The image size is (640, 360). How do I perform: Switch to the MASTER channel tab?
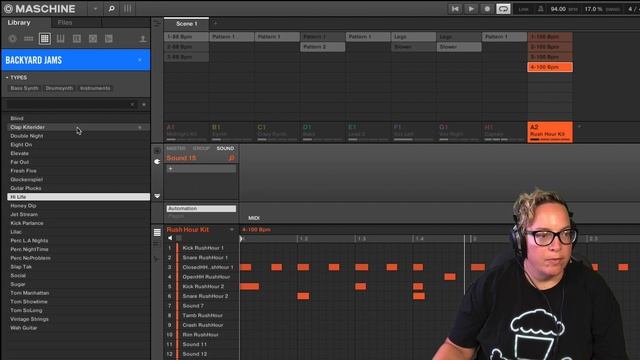(176, 149)
